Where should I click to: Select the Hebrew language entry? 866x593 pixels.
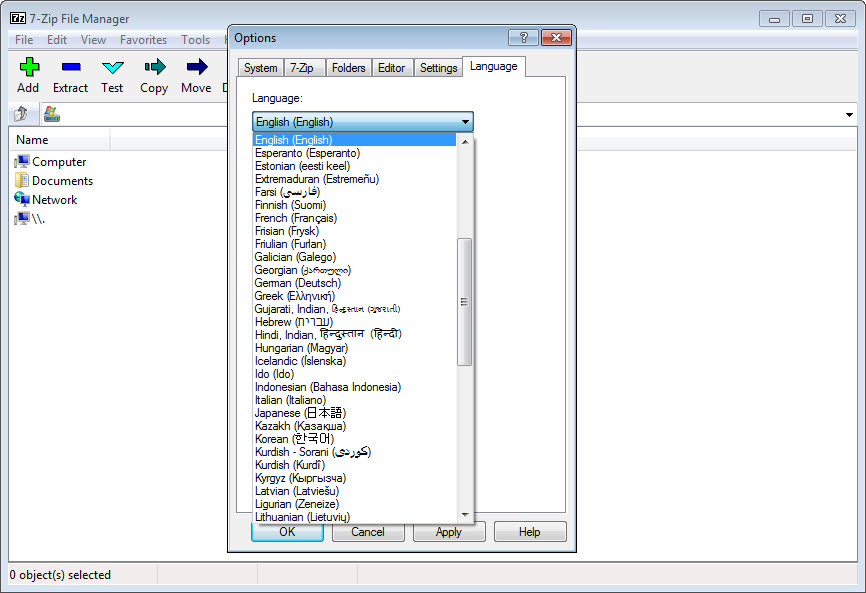pyautogui.click(x=355, y=321)
